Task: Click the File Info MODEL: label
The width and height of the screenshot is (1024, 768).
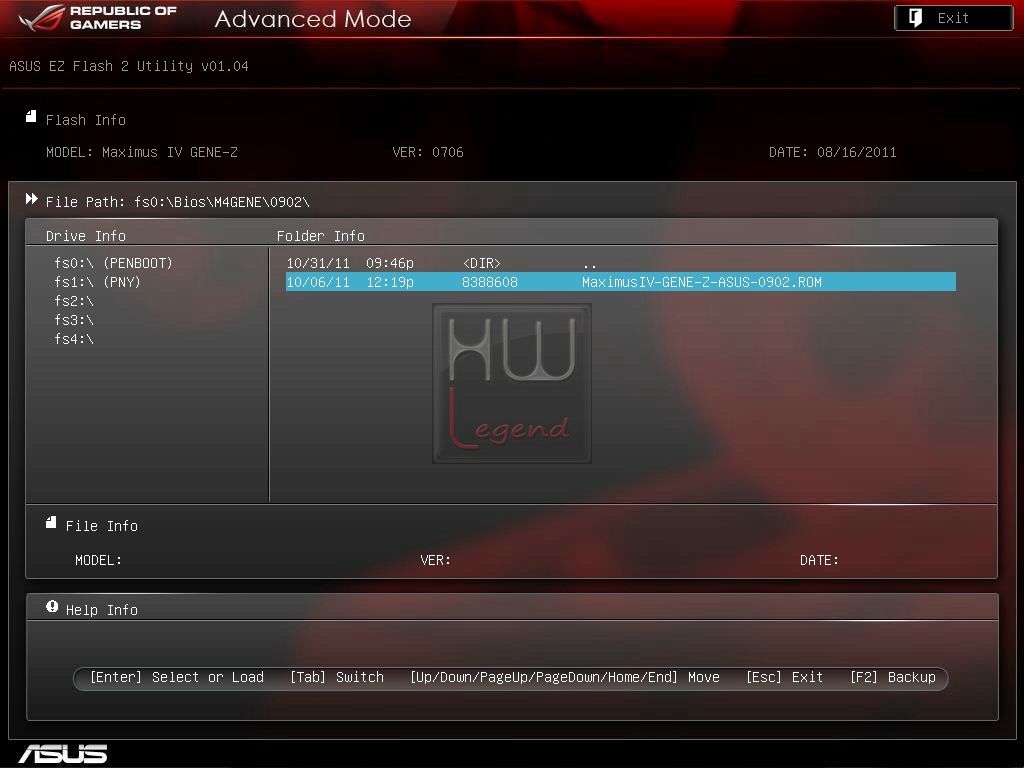Action: (99, 560)
